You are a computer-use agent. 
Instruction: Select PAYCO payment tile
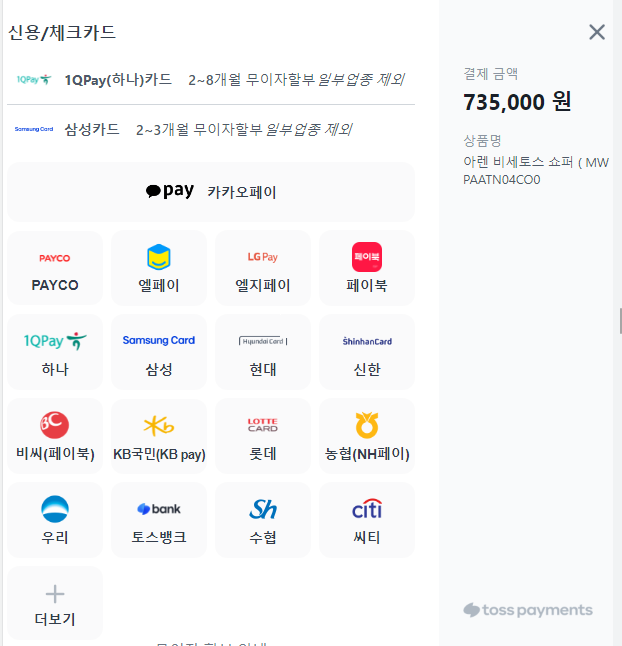click(x=55, y=268)
